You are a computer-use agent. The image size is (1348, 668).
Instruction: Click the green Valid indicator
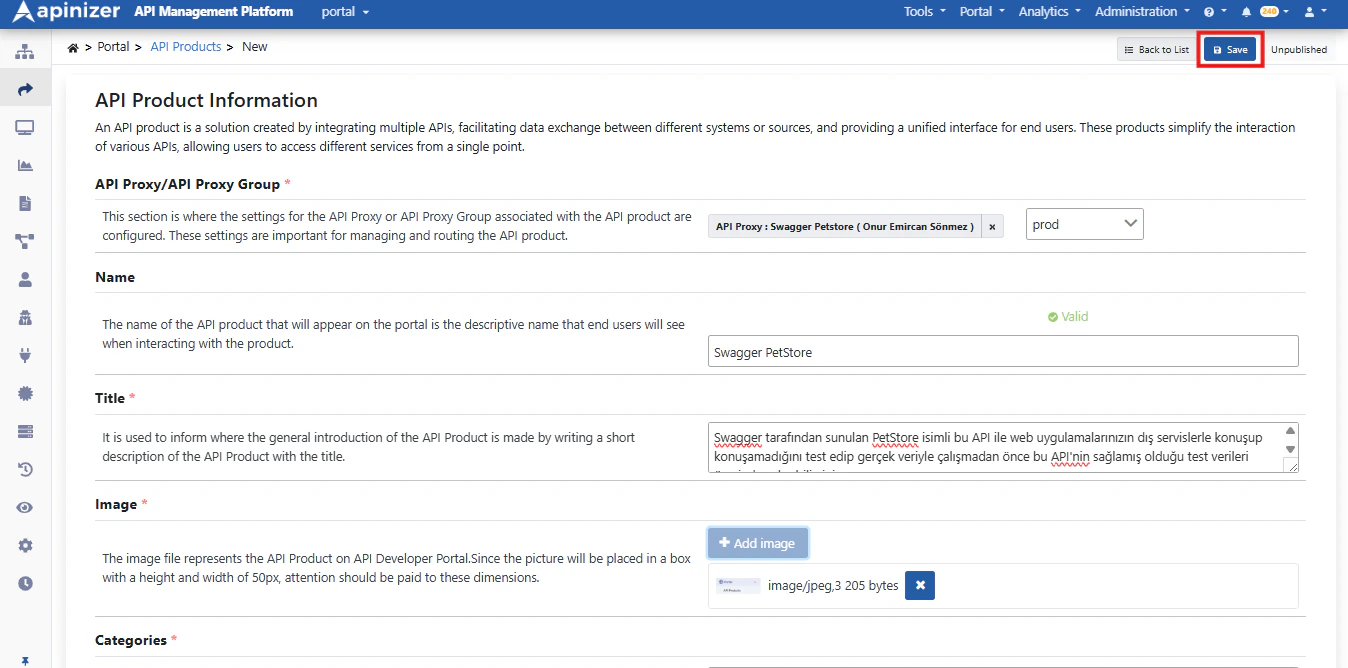pos(1068,317)
